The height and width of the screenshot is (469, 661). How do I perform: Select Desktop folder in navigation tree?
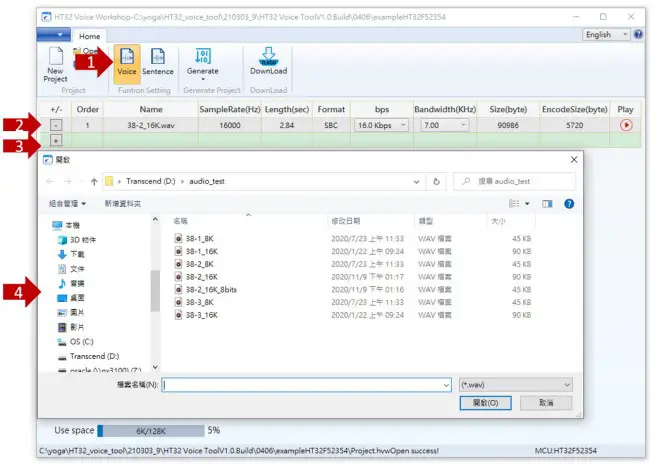click(71, 298)
